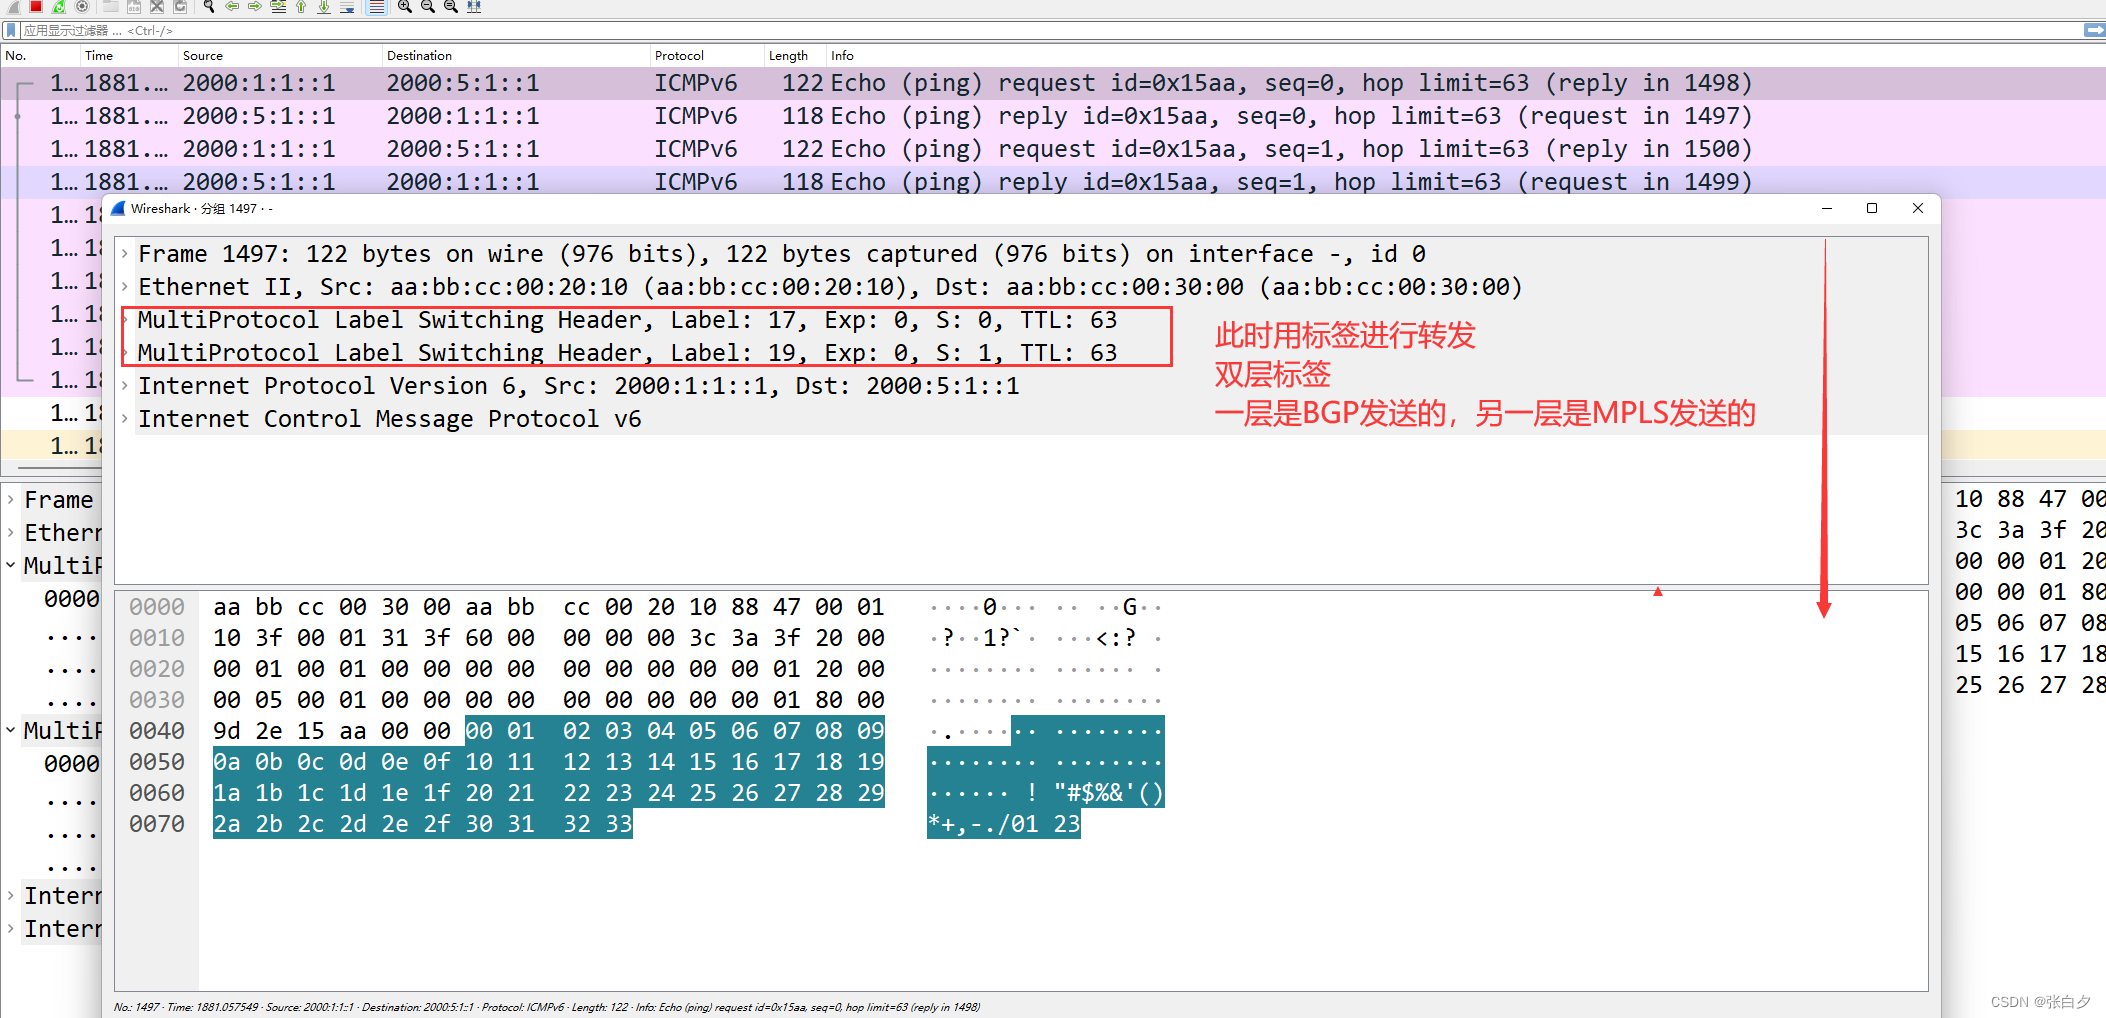Sort packets by Source column
Image resolution: width=2106 pixels, height=1018 pixels.
click(280, 55)
